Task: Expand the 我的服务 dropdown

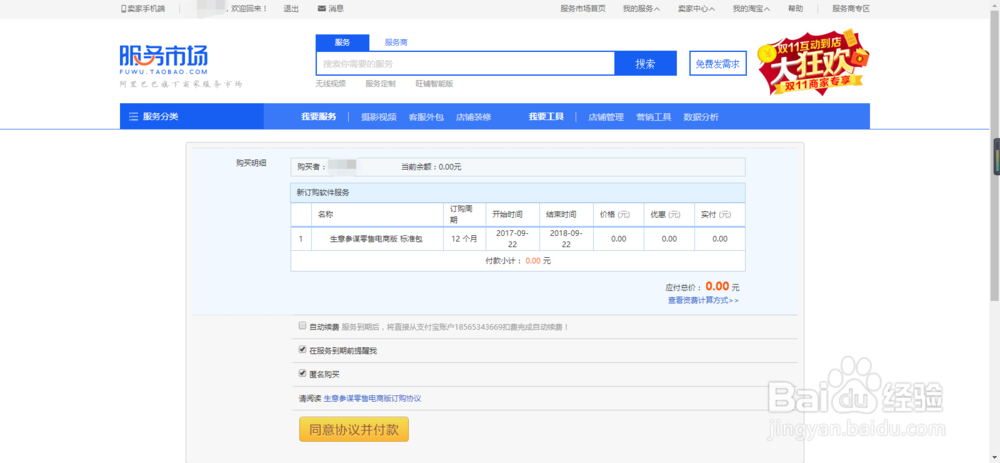Action: (641, 9)
